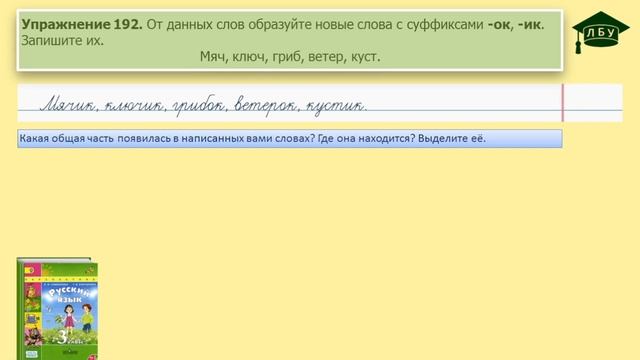Click the handwritten word "ключик"
Image resolution: width=640 pixels, height=360 pixels.
coord(133,106)
